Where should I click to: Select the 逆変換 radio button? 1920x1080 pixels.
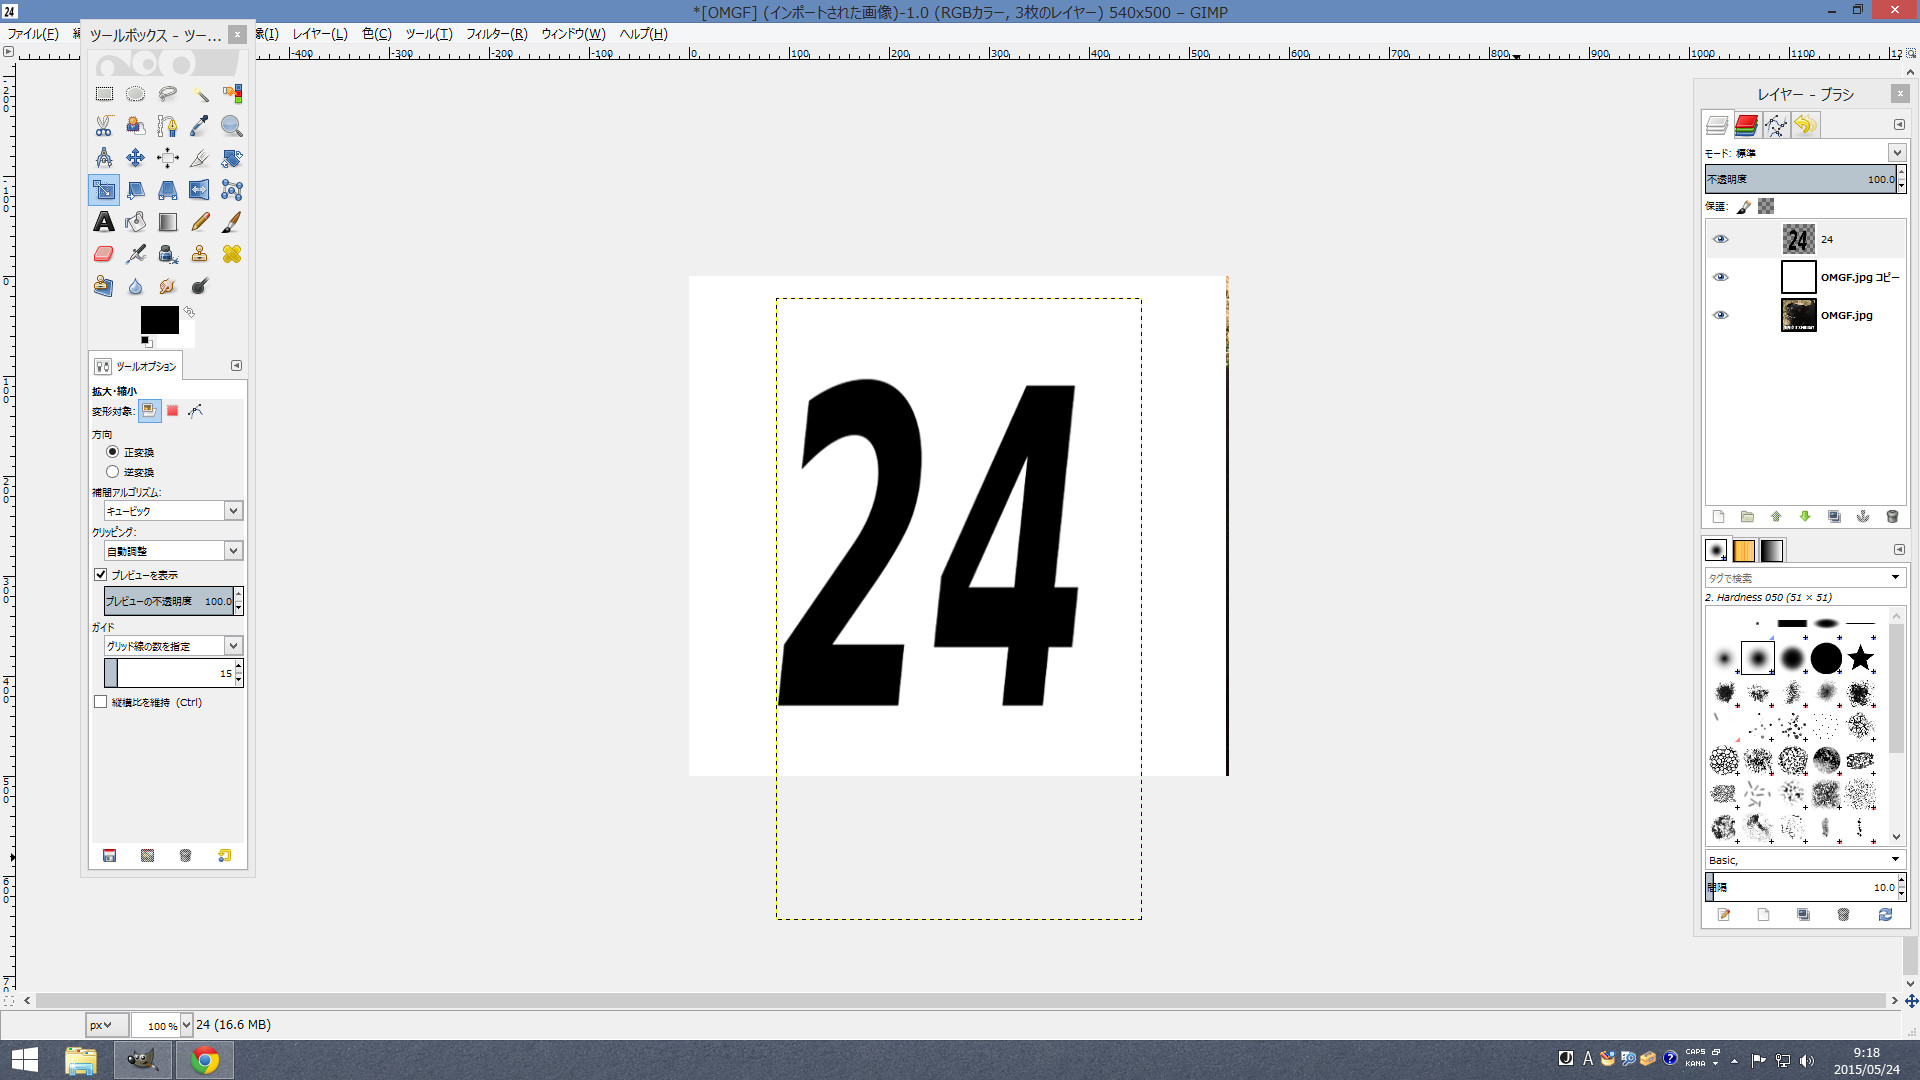click(x=112, y=472)
